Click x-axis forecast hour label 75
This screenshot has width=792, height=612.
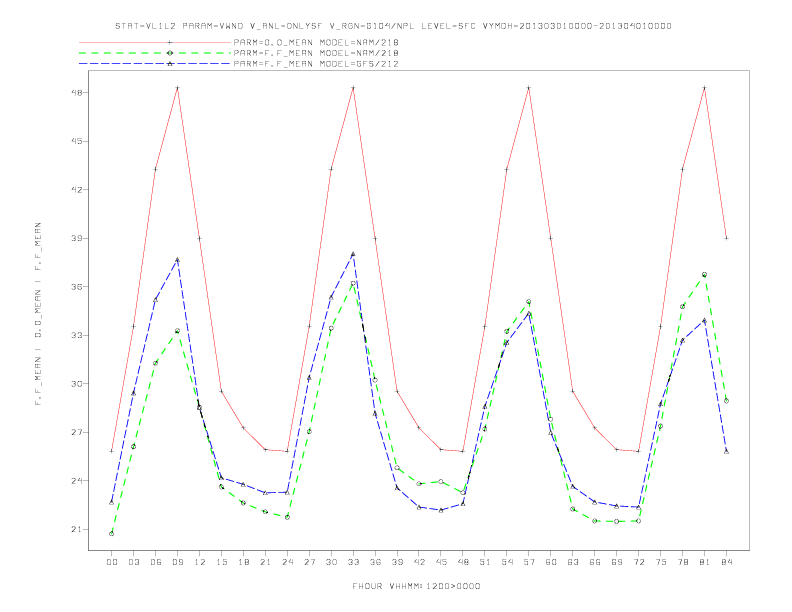(x=661, y=562)
